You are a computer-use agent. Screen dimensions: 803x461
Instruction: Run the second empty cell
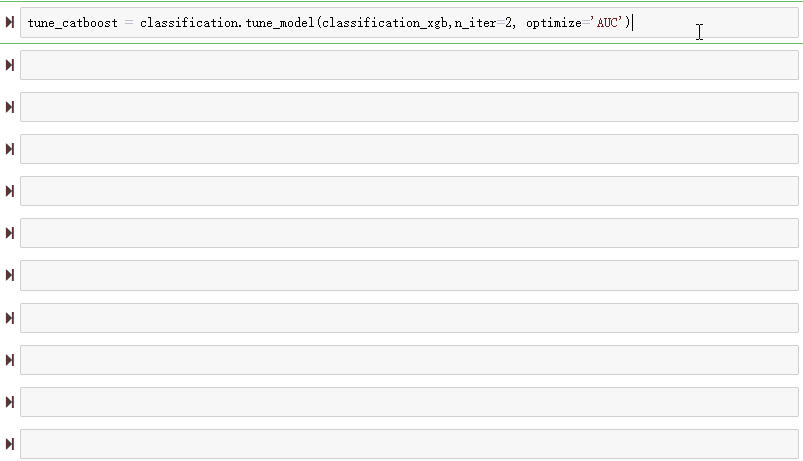[x=9, y=107]
